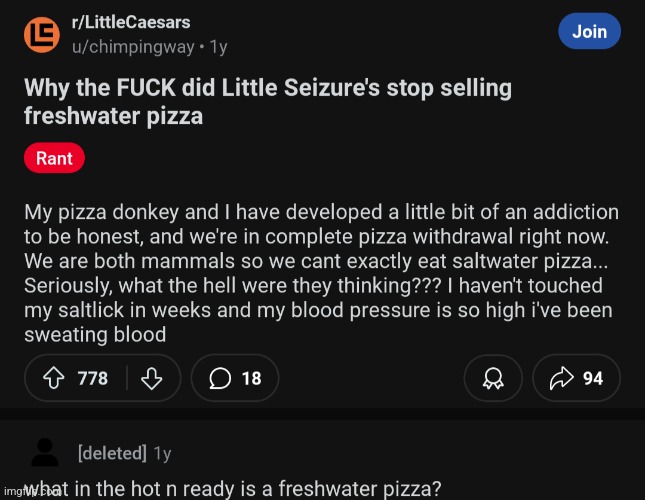
Task: Click the deleted user's avatar silhouette
Action: [45, 452]
